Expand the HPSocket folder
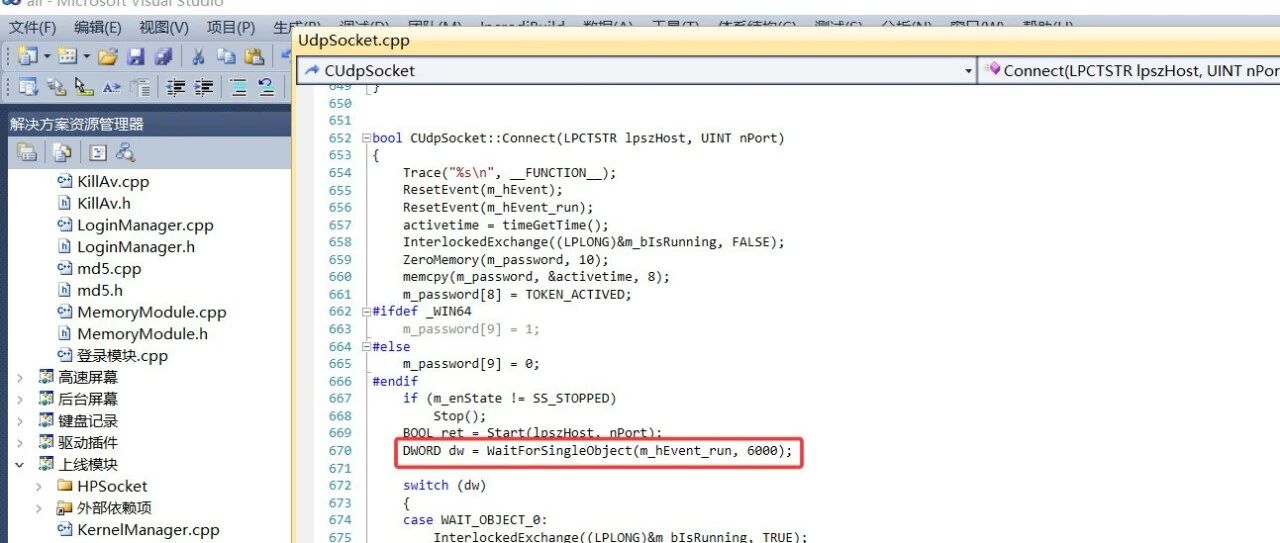 tap(39, 486)
